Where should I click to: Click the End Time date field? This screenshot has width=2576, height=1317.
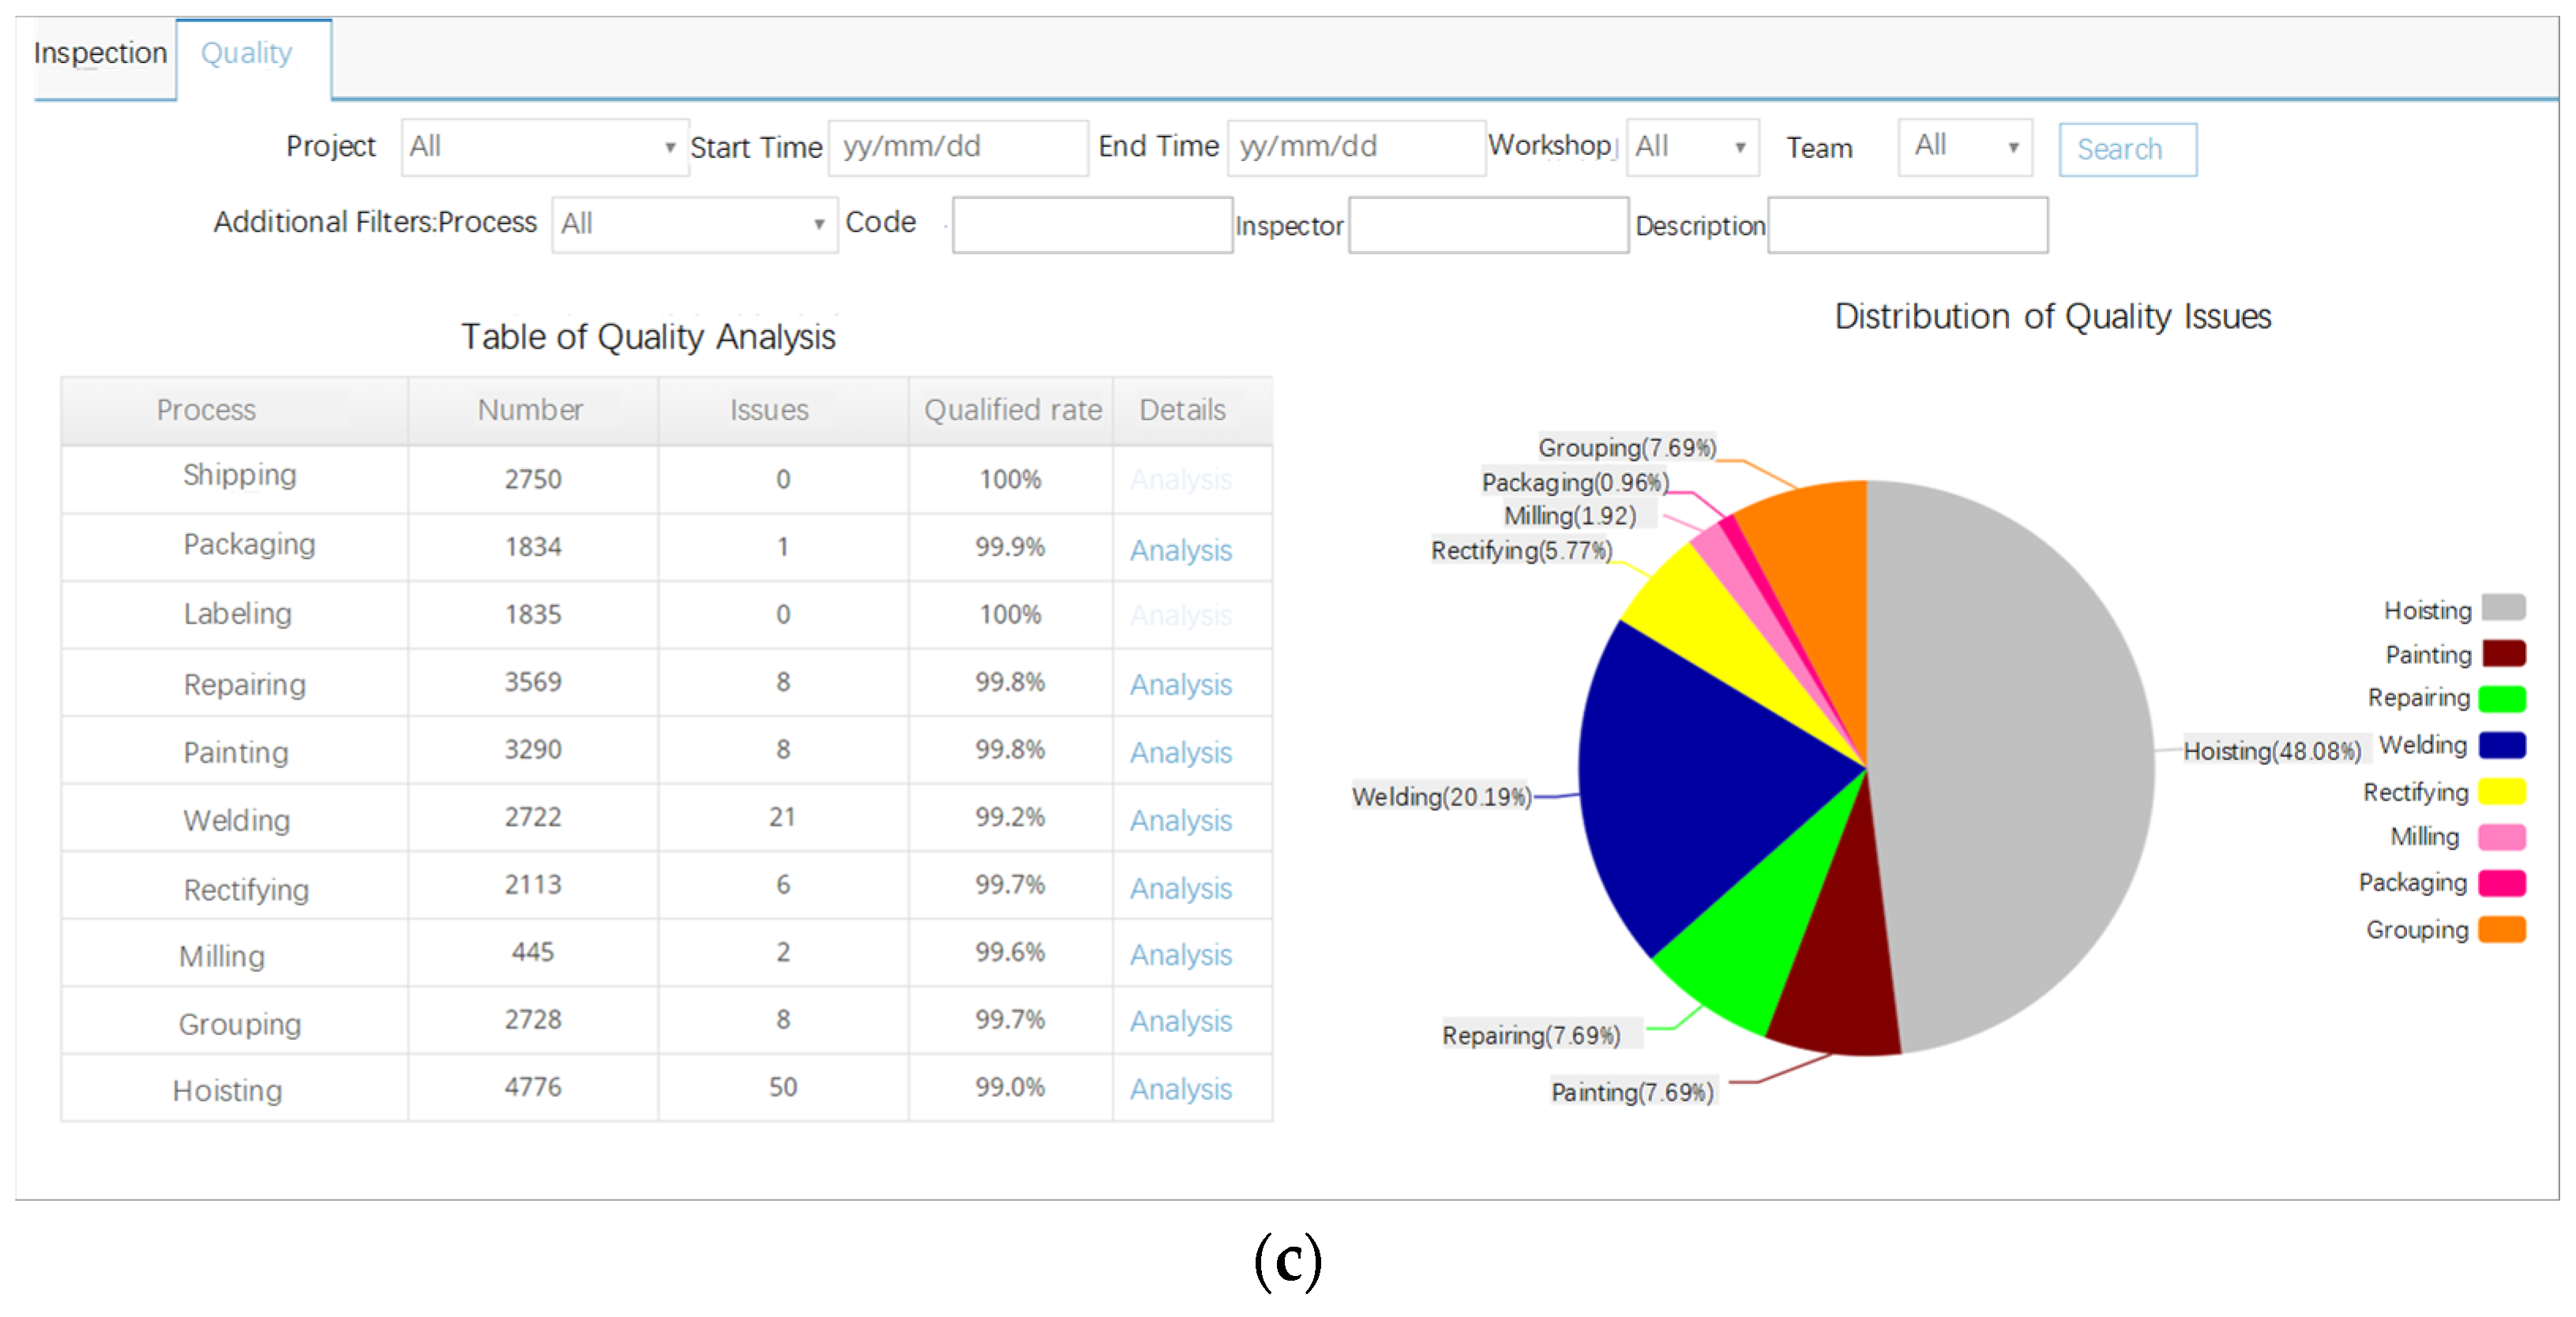pyautogui.click(x=1355, y=148)
